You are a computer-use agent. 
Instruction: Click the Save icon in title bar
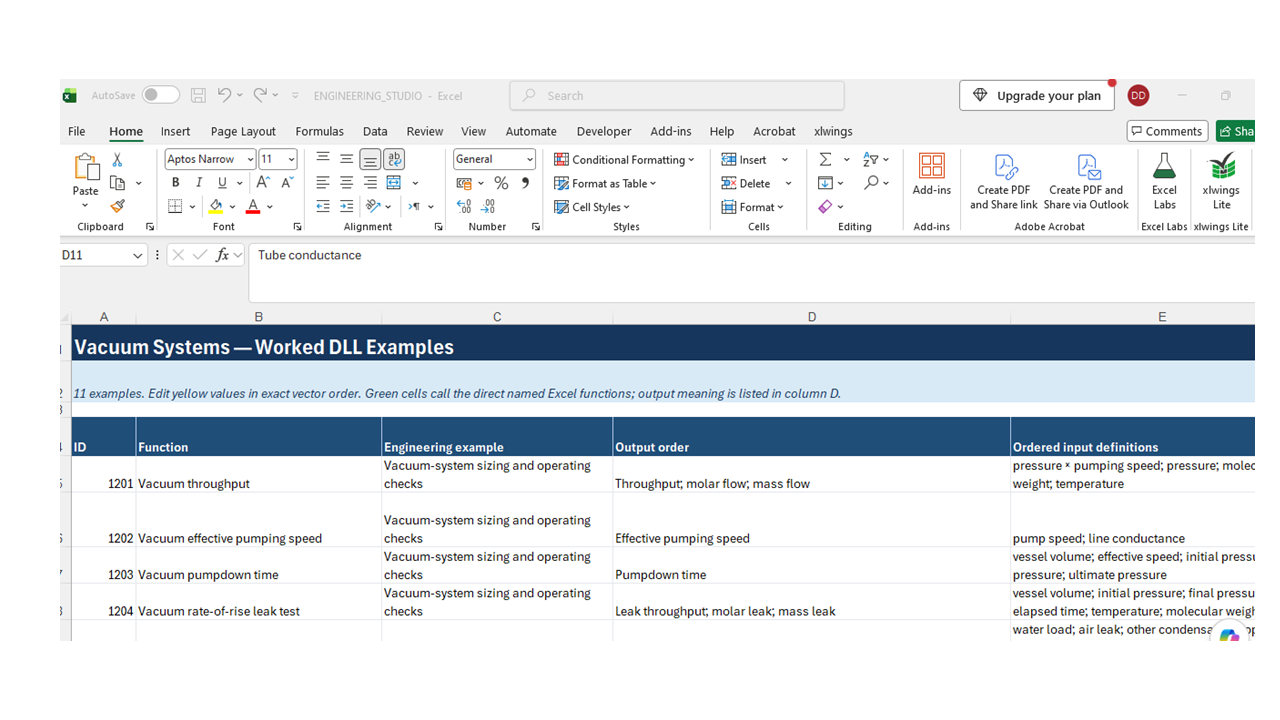198,95
